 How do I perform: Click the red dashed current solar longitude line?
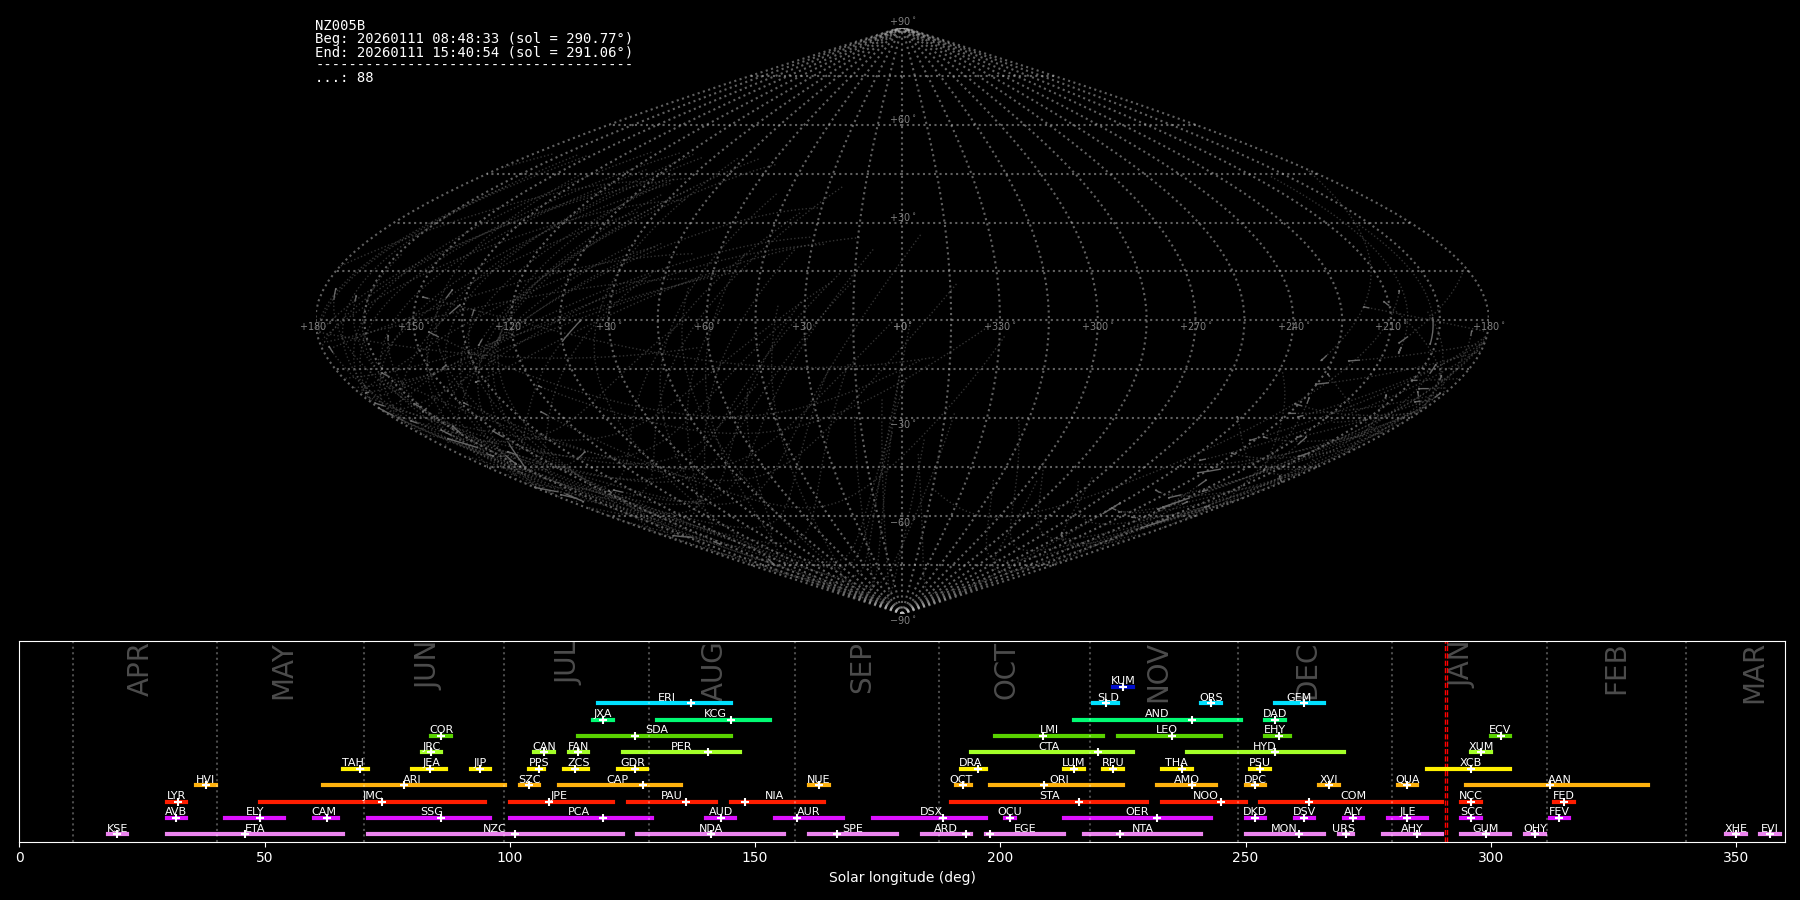[1446, 741]
